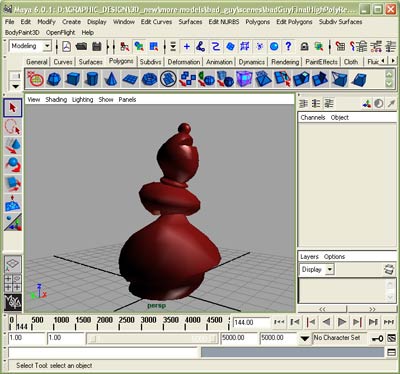The width and height of the screenshot is (400, 374).
Task: Click the time range slider bar
Action: coord(153,338)
